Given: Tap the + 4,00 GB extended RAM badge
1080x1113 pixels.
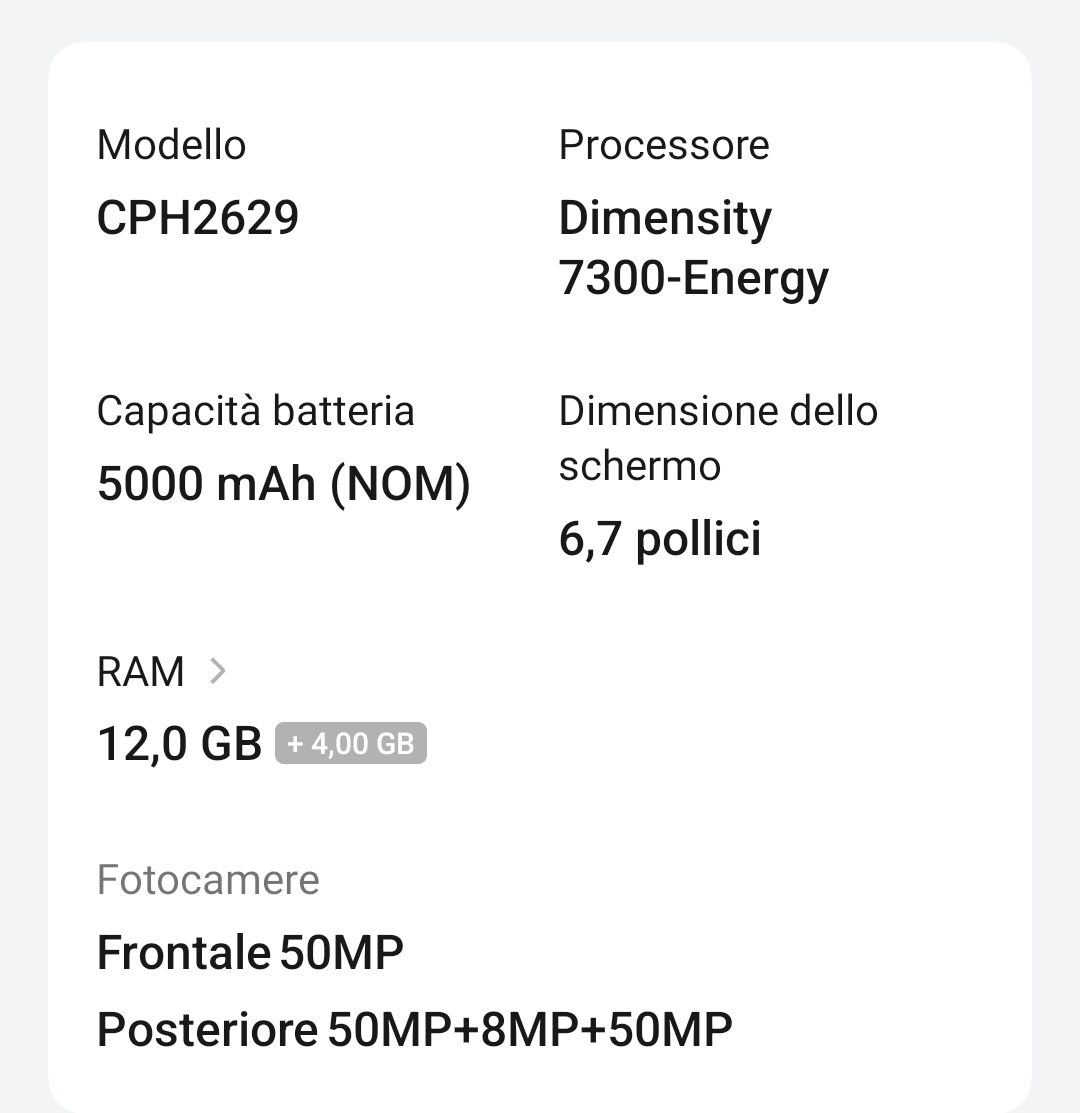Looking at the screenshot, I should pyautogui.click(x=351, y=743).
